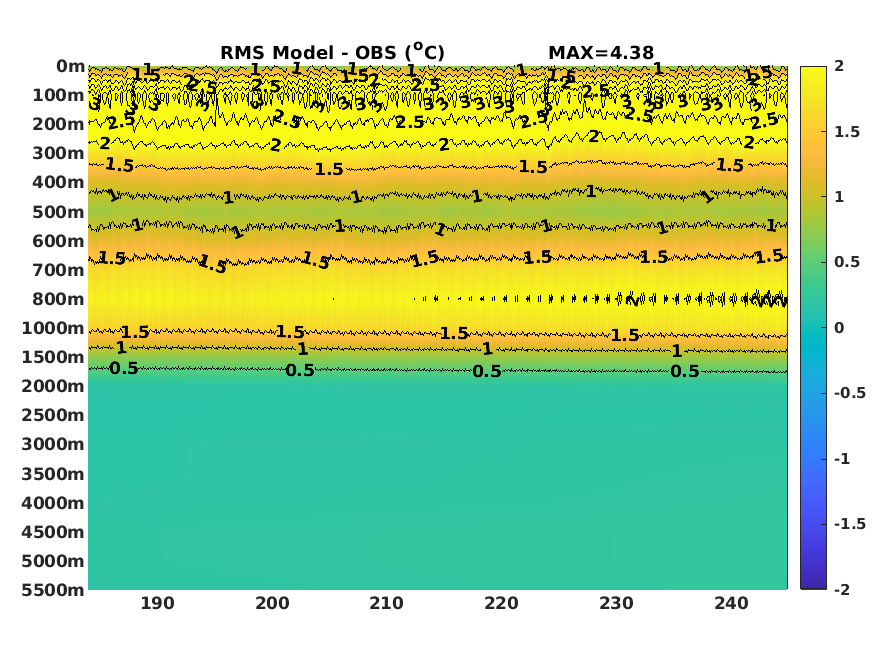
Task: Click the colorbar tick label -2
Action: [842, 590]
